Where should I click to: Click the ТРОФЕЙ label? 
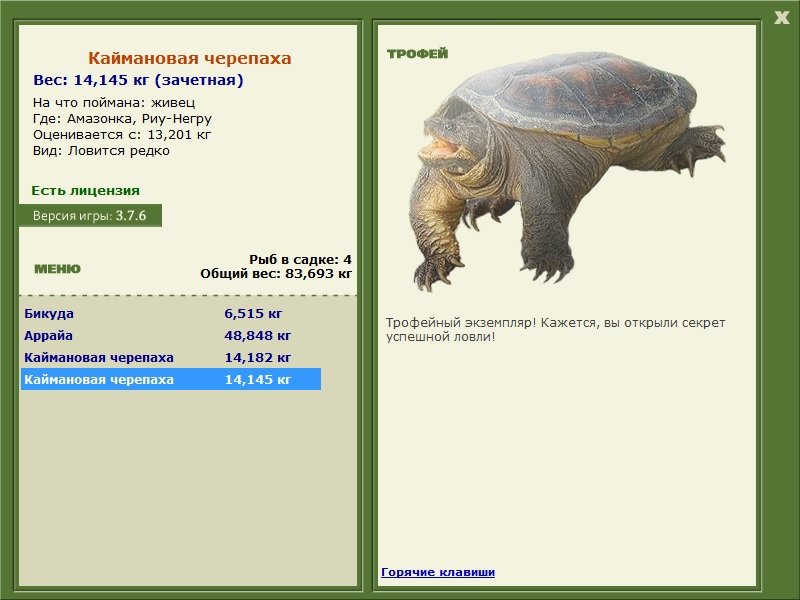click(417, 54)
